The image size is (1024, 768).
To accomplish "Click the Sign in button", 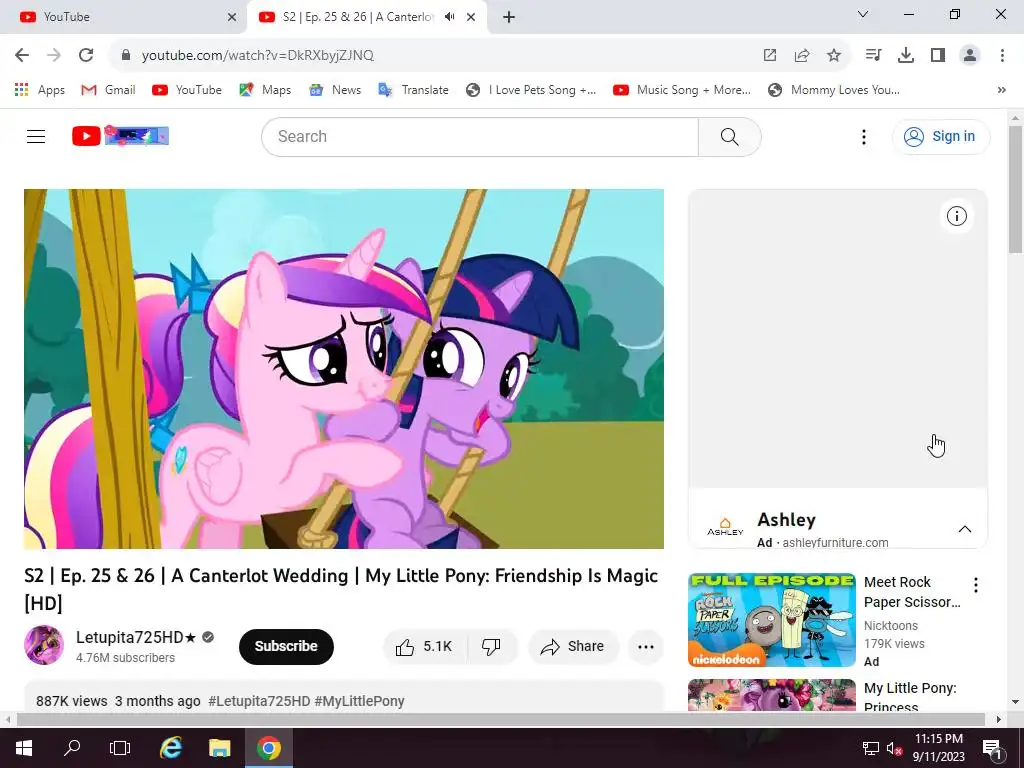I will tap(941, 136).
